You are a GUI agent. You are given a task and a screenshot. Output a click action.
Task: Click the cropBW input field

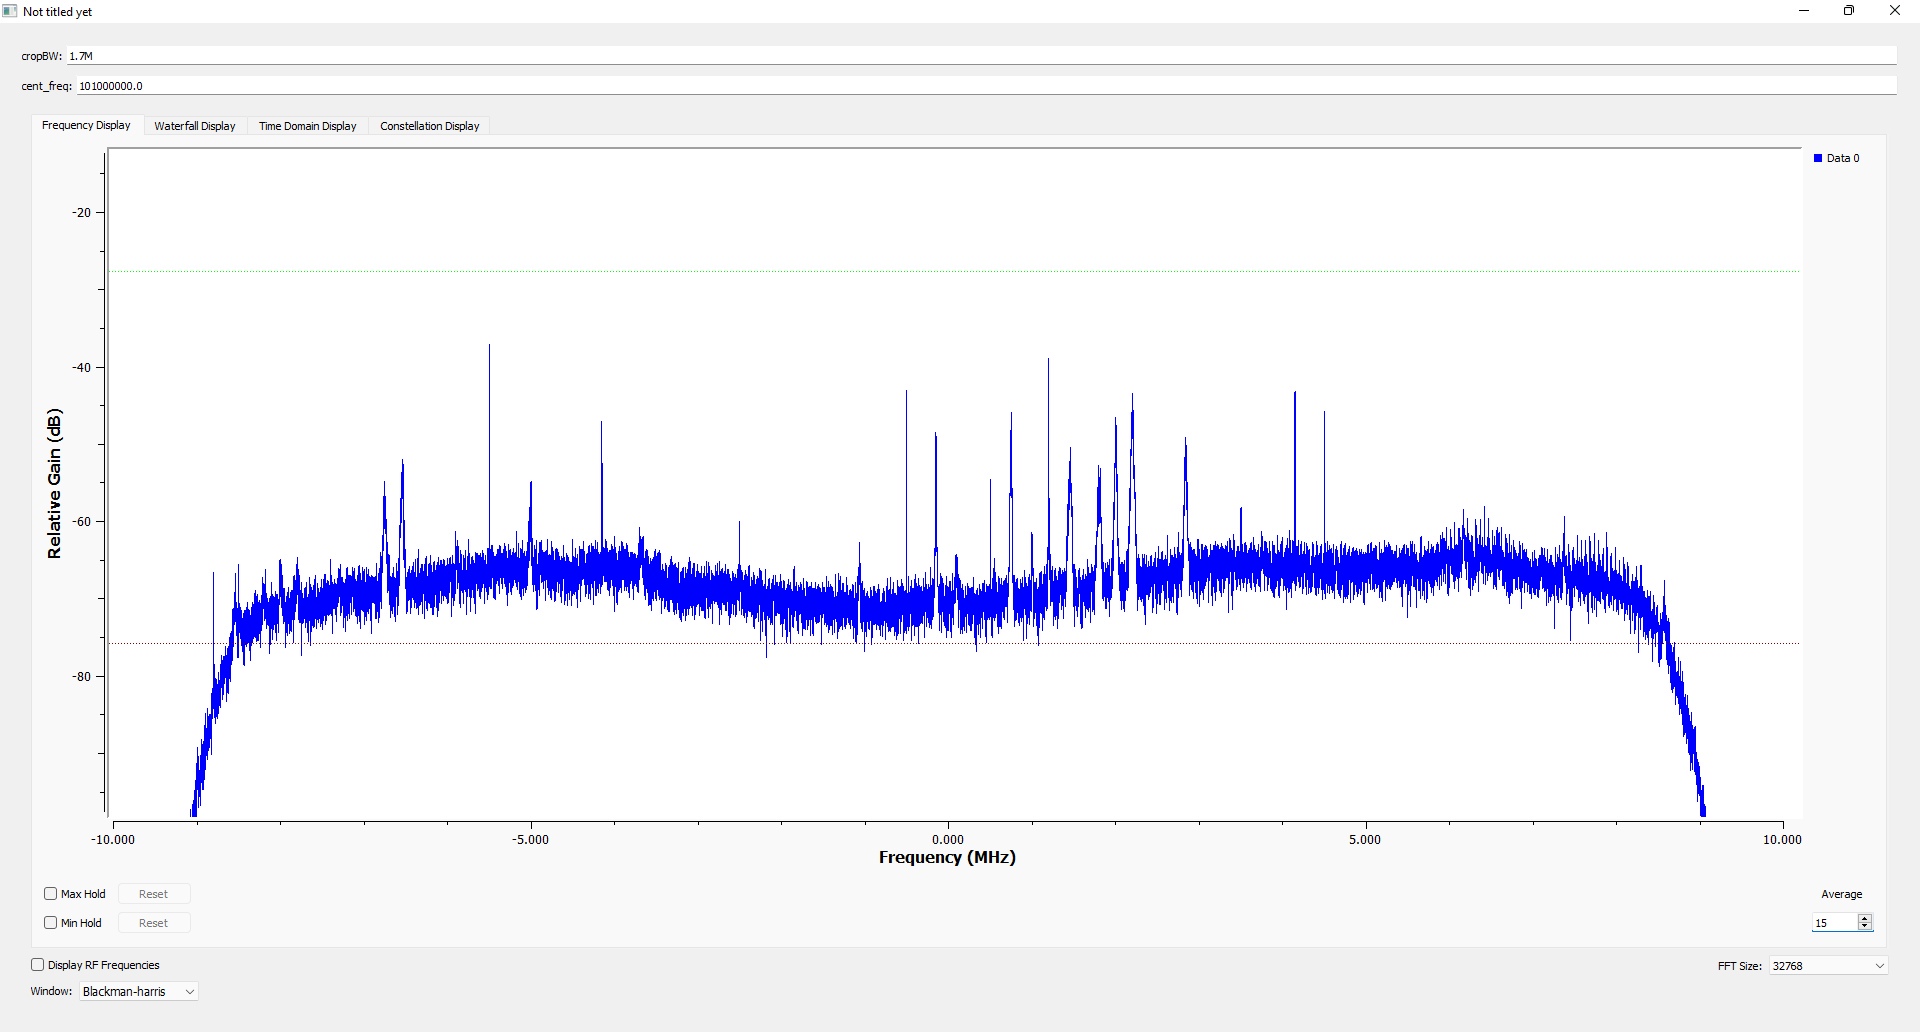coord(981,56)
